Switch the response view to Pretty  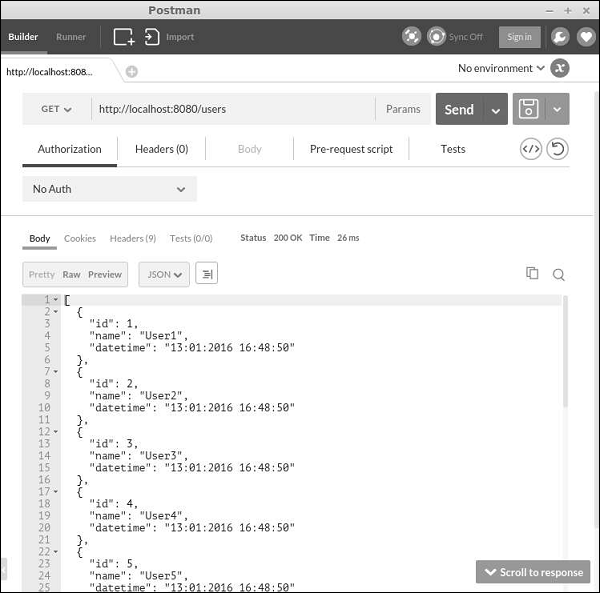[42, 274]
